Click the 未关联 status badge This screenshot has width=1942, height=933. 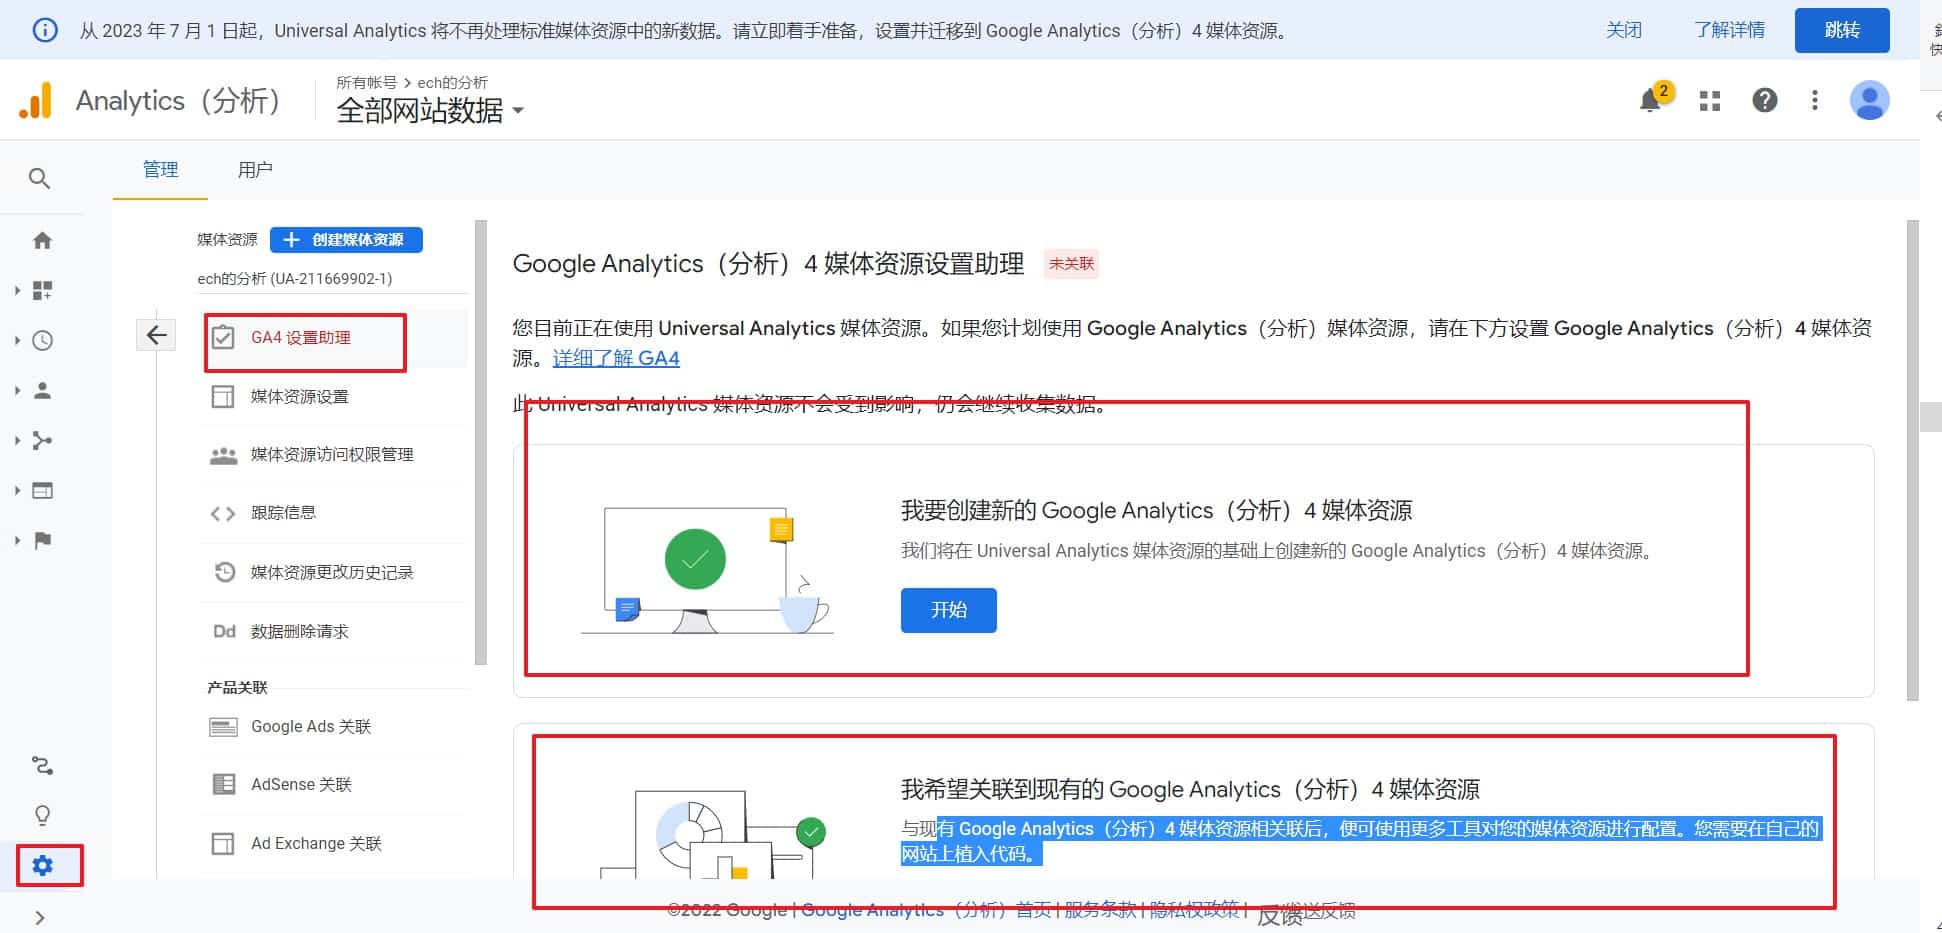pyautogui.click(x=1071, y=264)
